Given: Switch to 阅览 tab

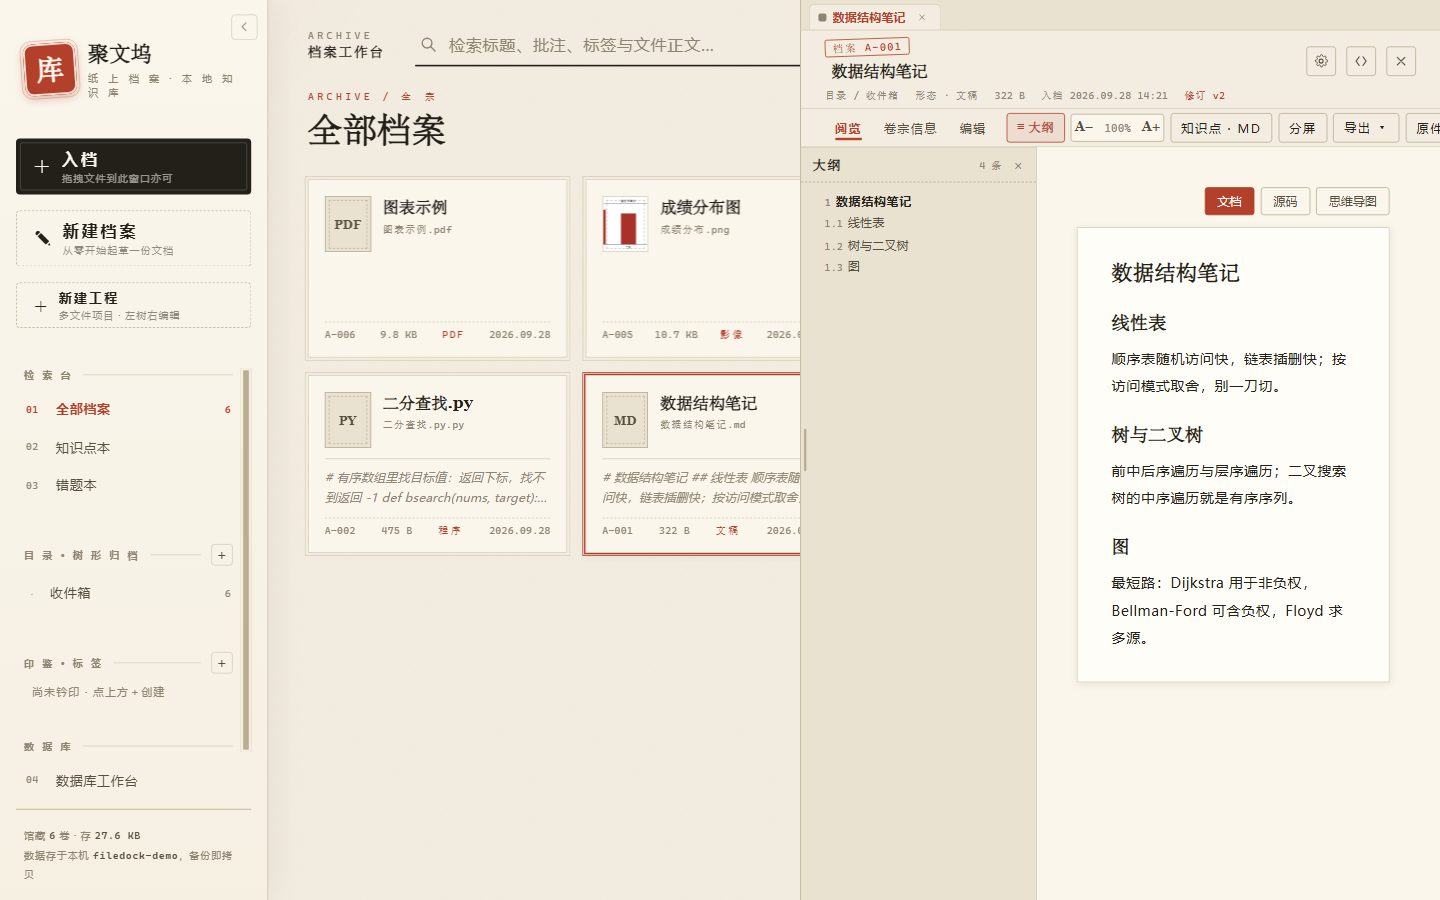Looking at the screenshot, I should [848, 128].
